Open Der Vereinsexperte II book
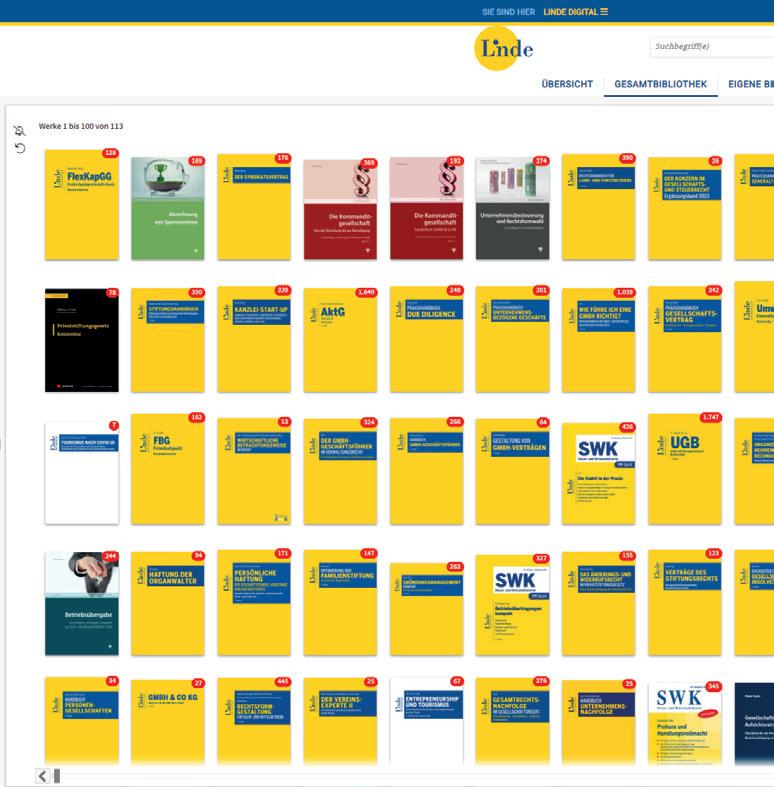Image resolution: width=774 pixels, height=787 pixels. (340, 721)
